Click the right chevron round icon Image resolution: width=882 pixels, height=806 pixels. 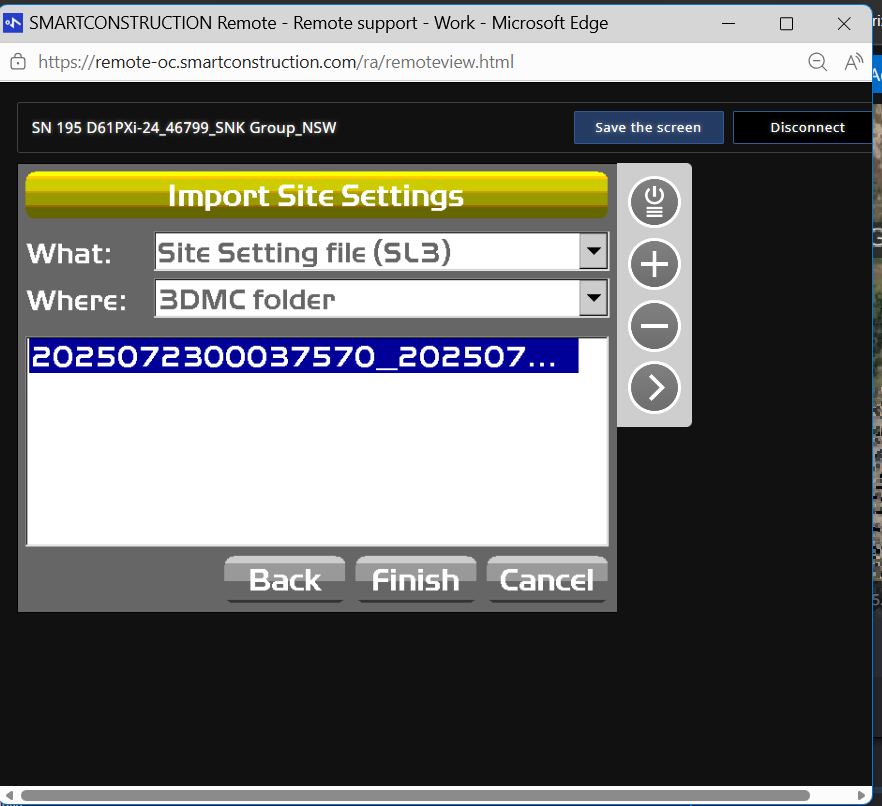pyautogui.click(x=654, y=388)
